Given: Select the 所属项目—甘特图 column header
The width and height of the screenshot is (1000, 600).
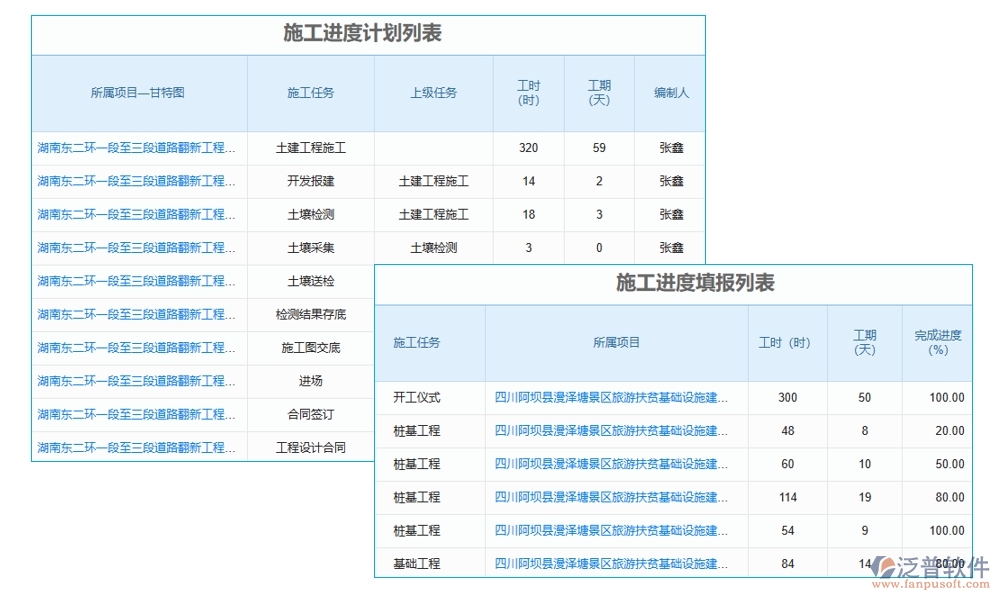Looking at the screenshot, I should point(138,93).
